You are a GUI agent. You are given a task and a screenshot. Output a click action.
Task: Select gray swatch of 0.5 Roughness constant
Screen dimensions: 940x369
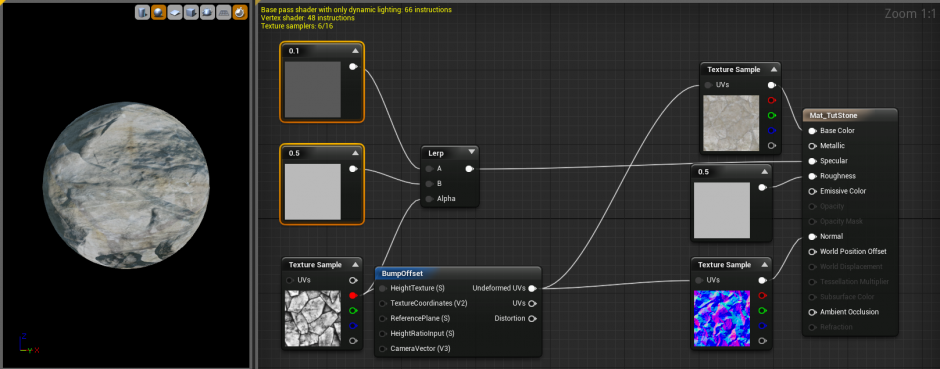click(x=722, y=210)
